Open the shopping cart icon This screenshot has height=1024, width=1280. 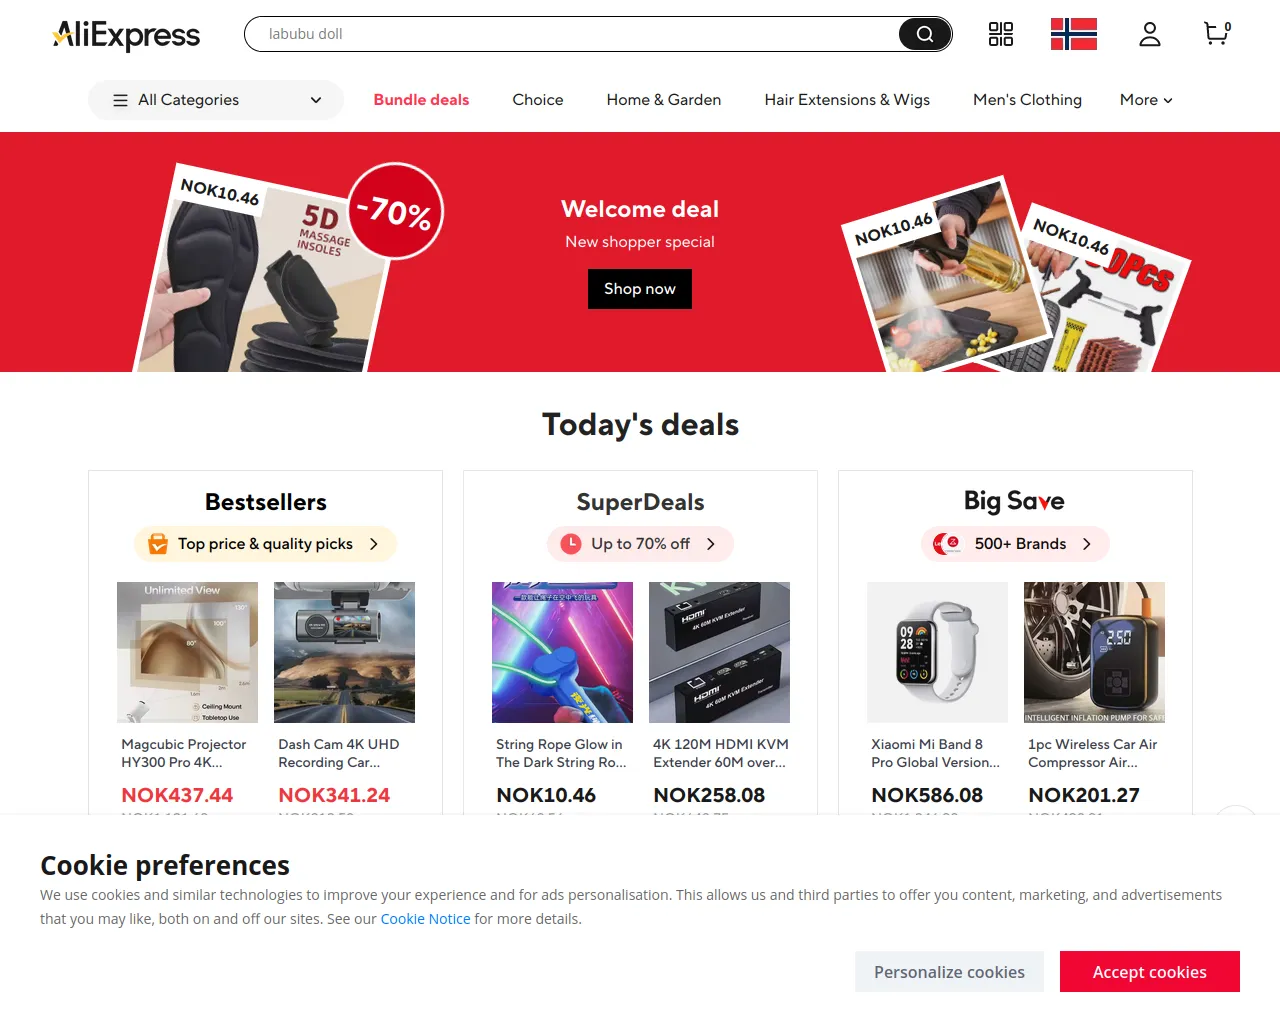click(x=1217, y=34)
